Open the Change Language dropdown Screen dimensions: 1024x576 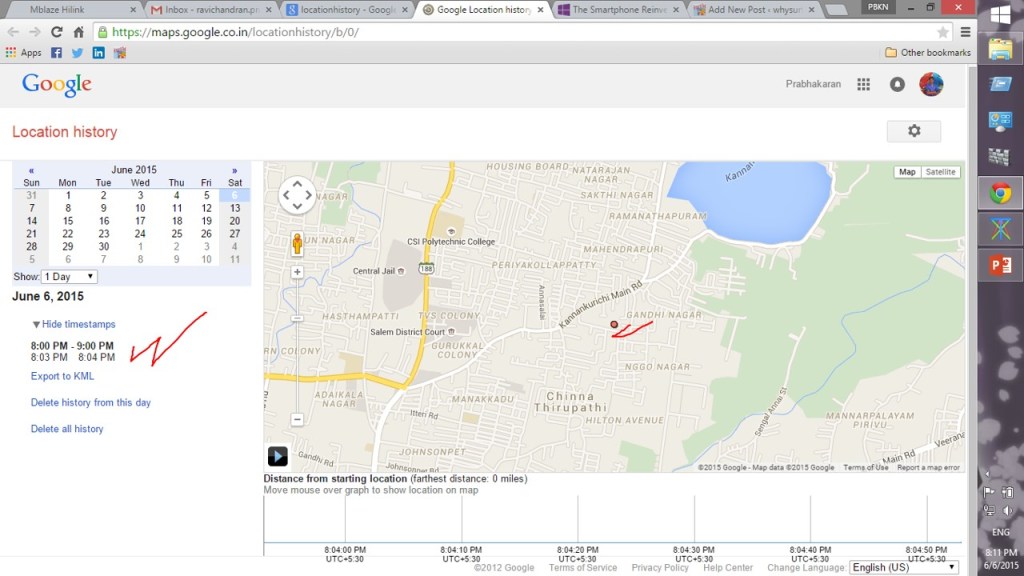(902, 567)
